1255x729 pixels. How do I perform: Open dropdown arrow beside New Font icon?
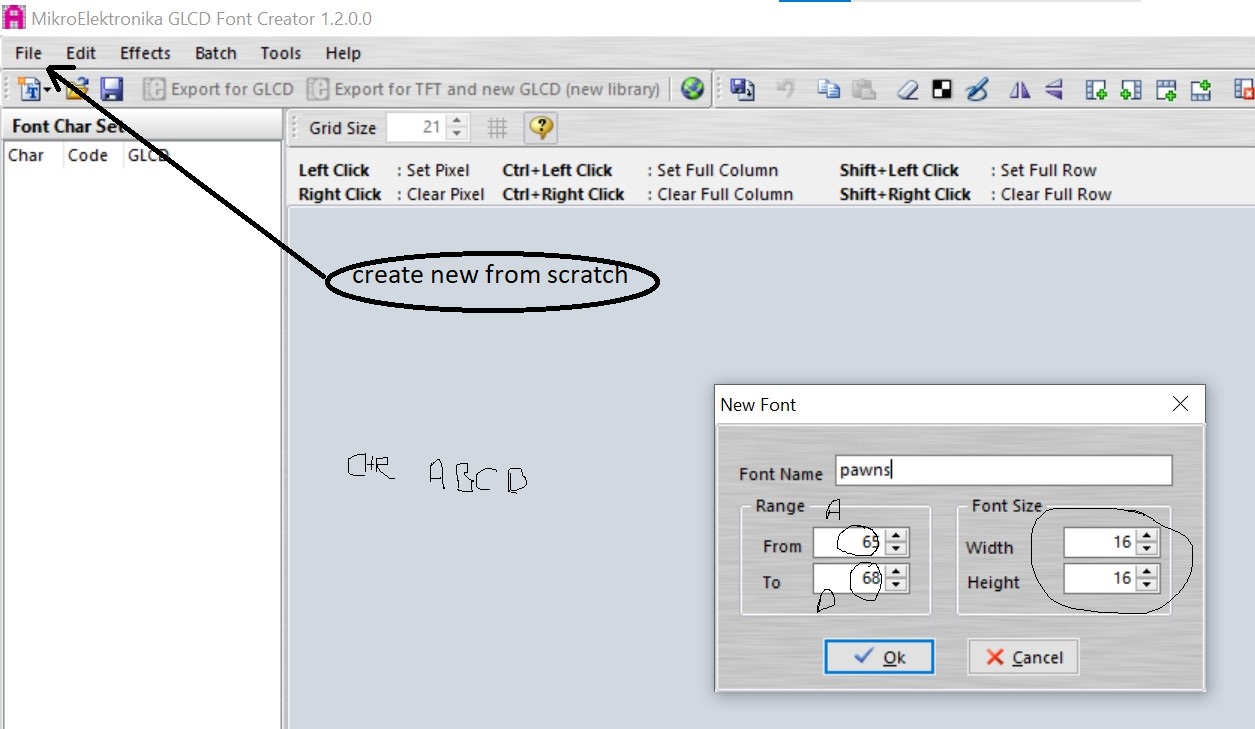[47, 90]
